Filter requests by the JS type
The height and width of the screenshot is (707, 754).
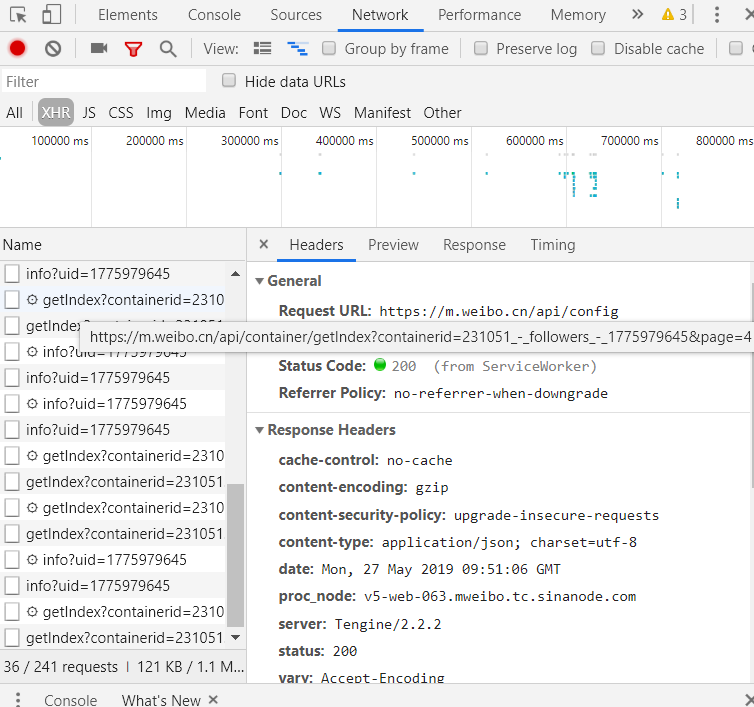point(89,113)
